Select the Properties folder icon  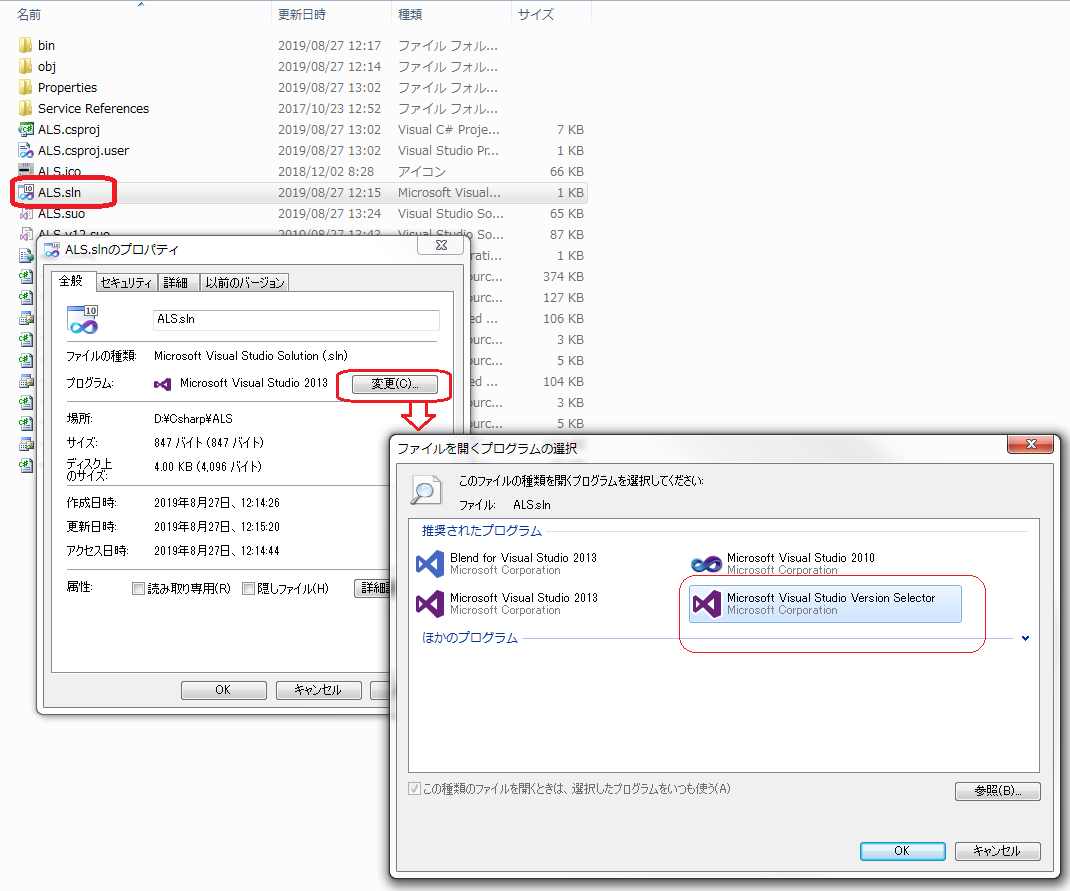[25, 87]
